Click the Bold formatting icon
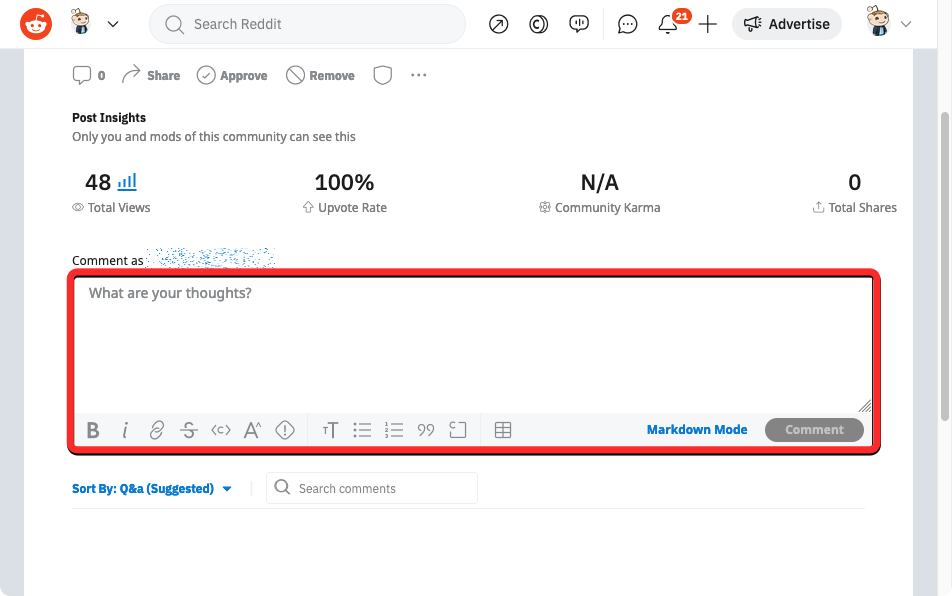This screenshot has height=596, width=952. pos(93,430)
